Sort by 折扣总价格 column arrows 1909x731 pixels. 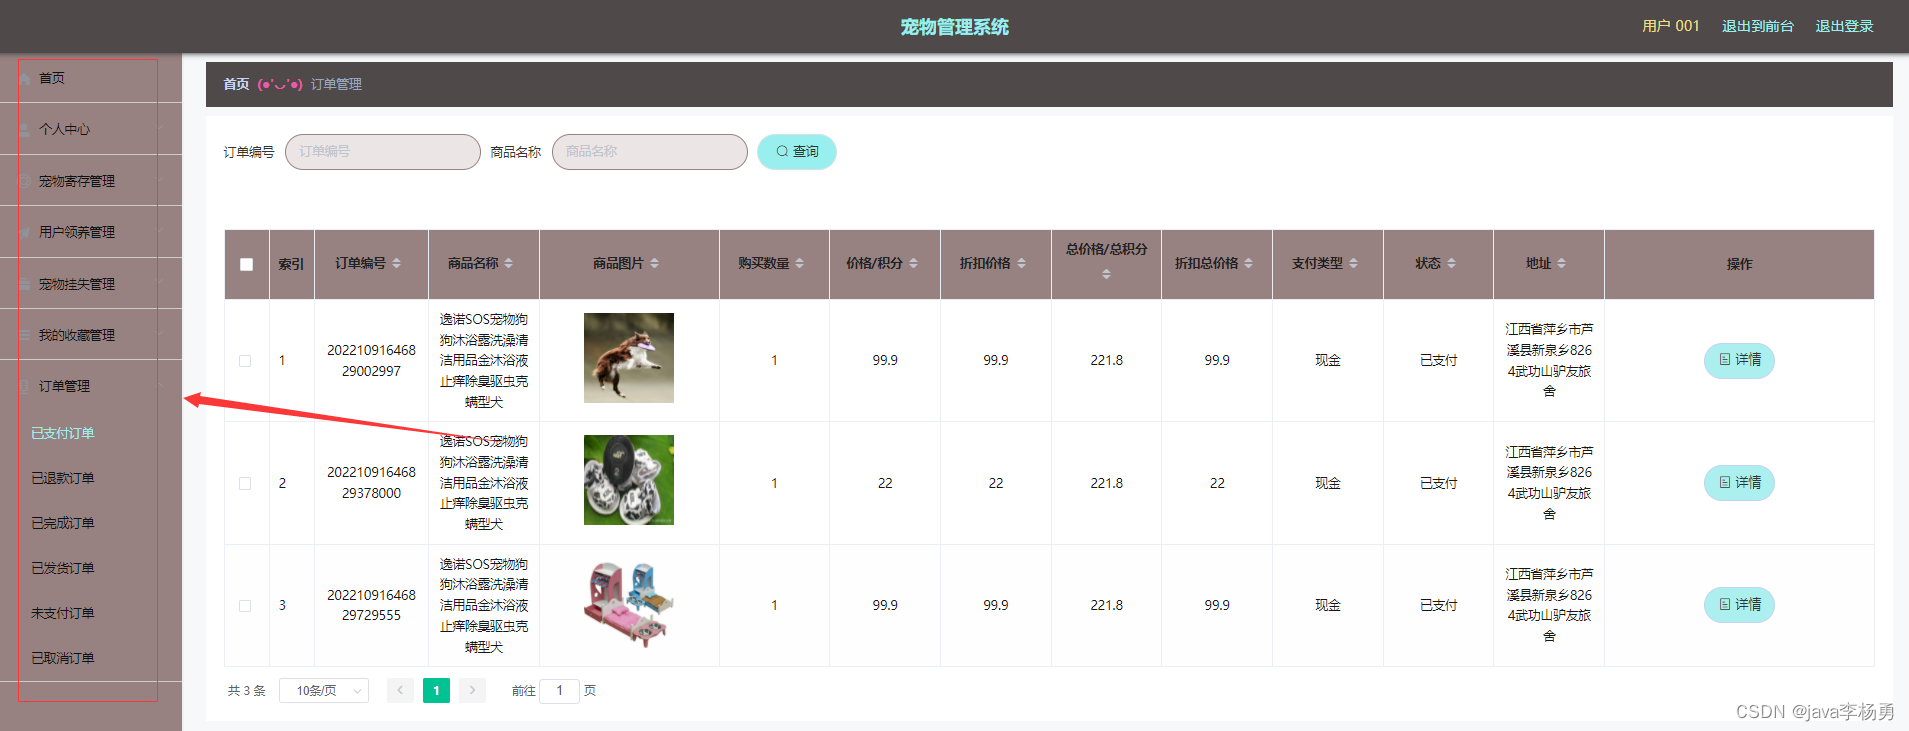[x=1248, y=263]
